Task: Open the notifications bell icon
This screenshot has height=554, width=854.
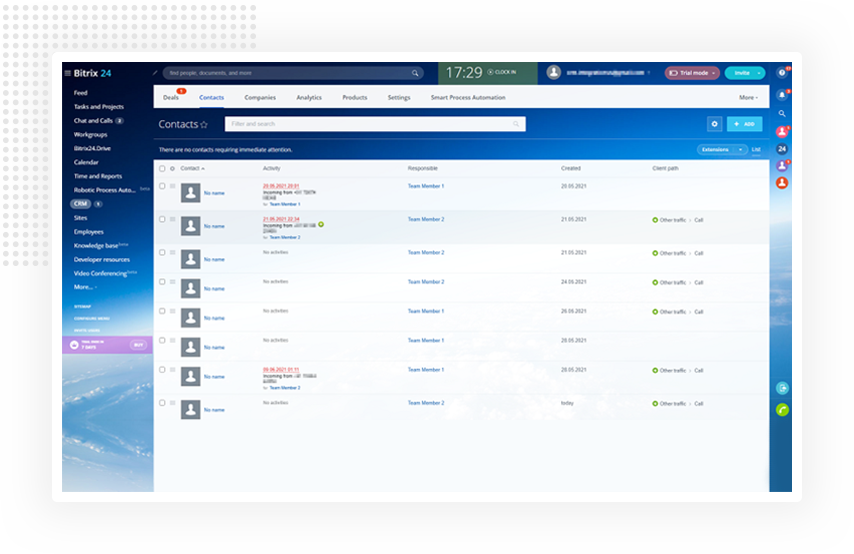Action: 782,95
